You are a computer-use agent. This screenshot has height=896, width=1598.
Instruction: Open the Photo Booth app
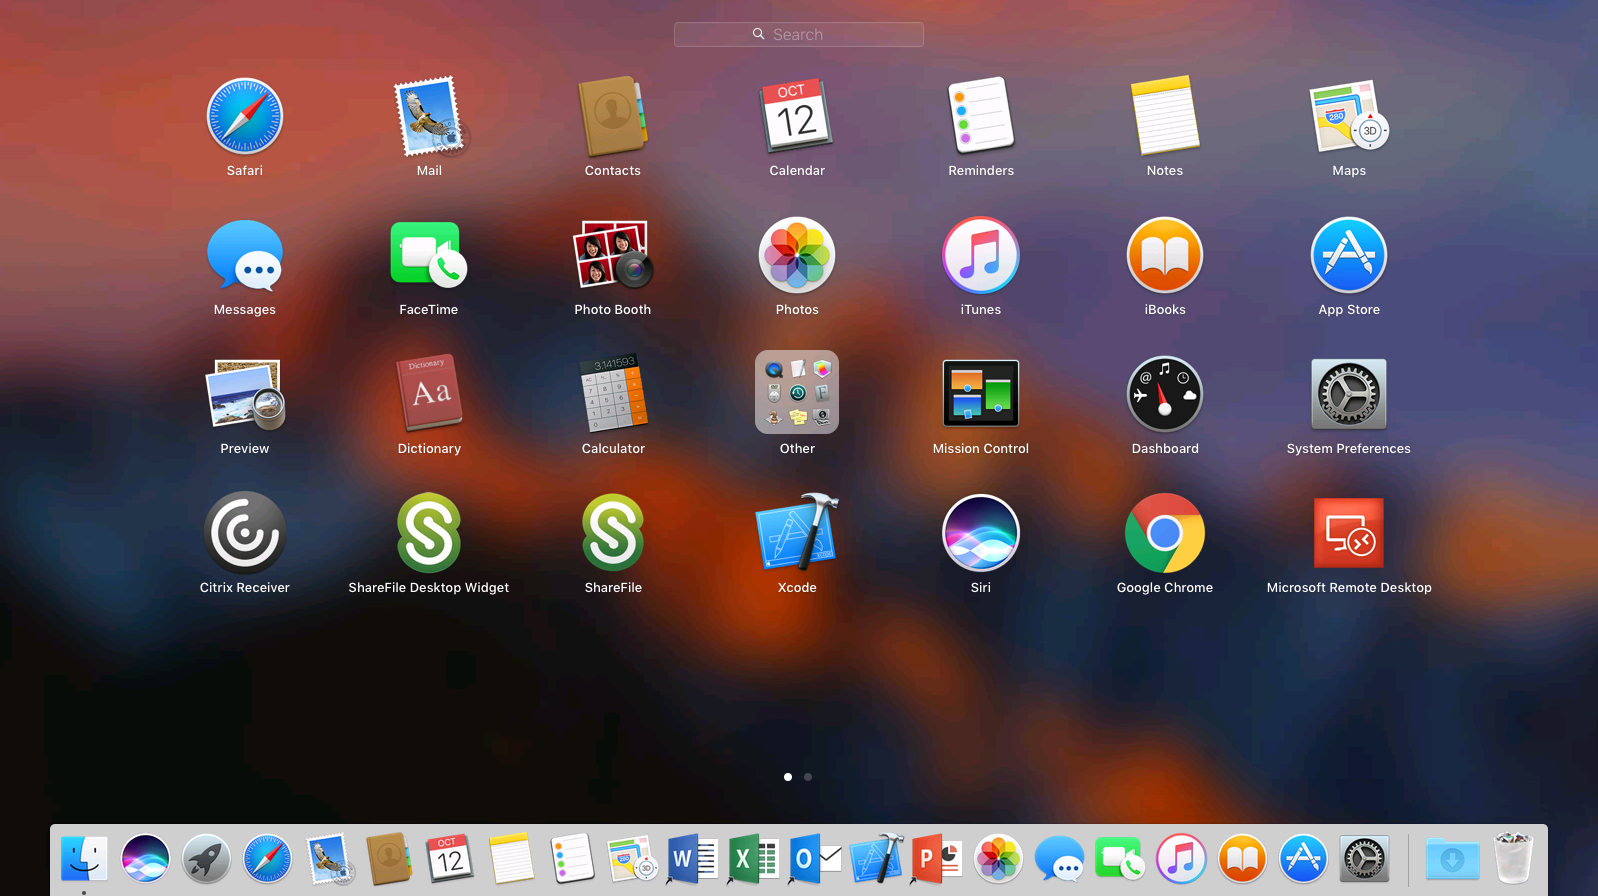[x=613, y=255]
